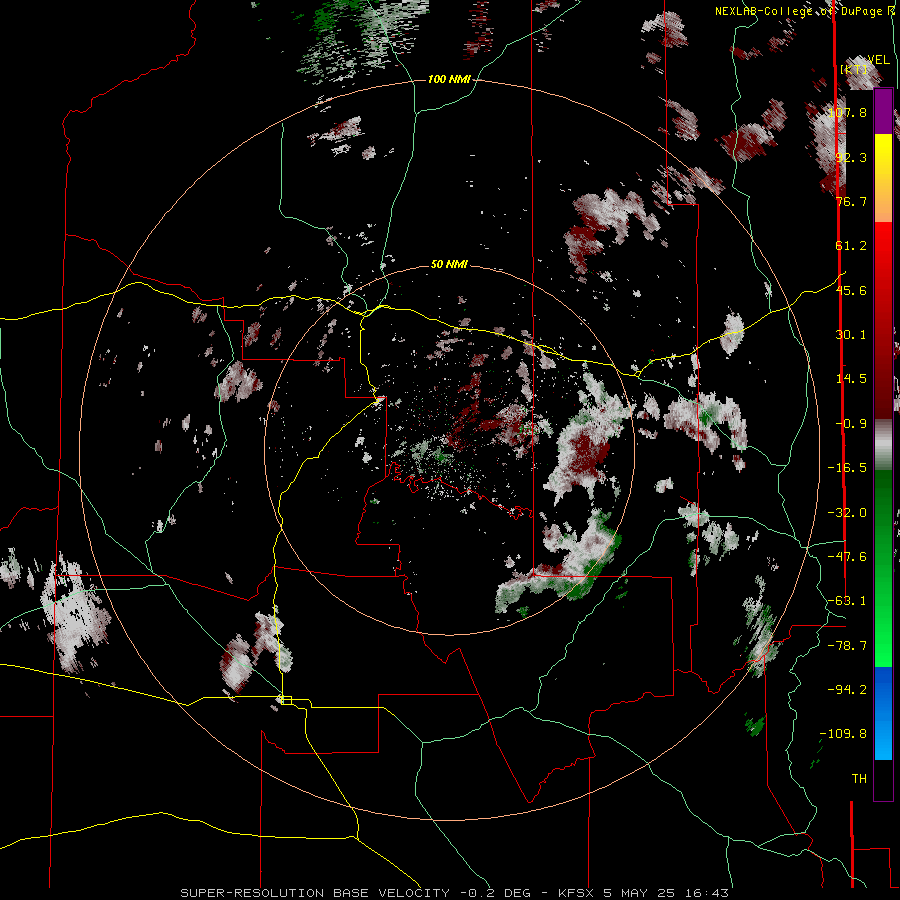The width and height of the screenshot is (900, 900).
Task: Click the 76.7 value on velocity scale
Action: pyautogui.click(x=851, y=201)
